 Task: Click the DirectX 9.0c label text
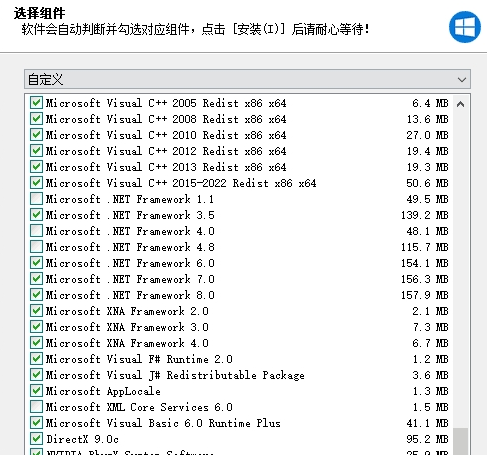pos(82,439)
